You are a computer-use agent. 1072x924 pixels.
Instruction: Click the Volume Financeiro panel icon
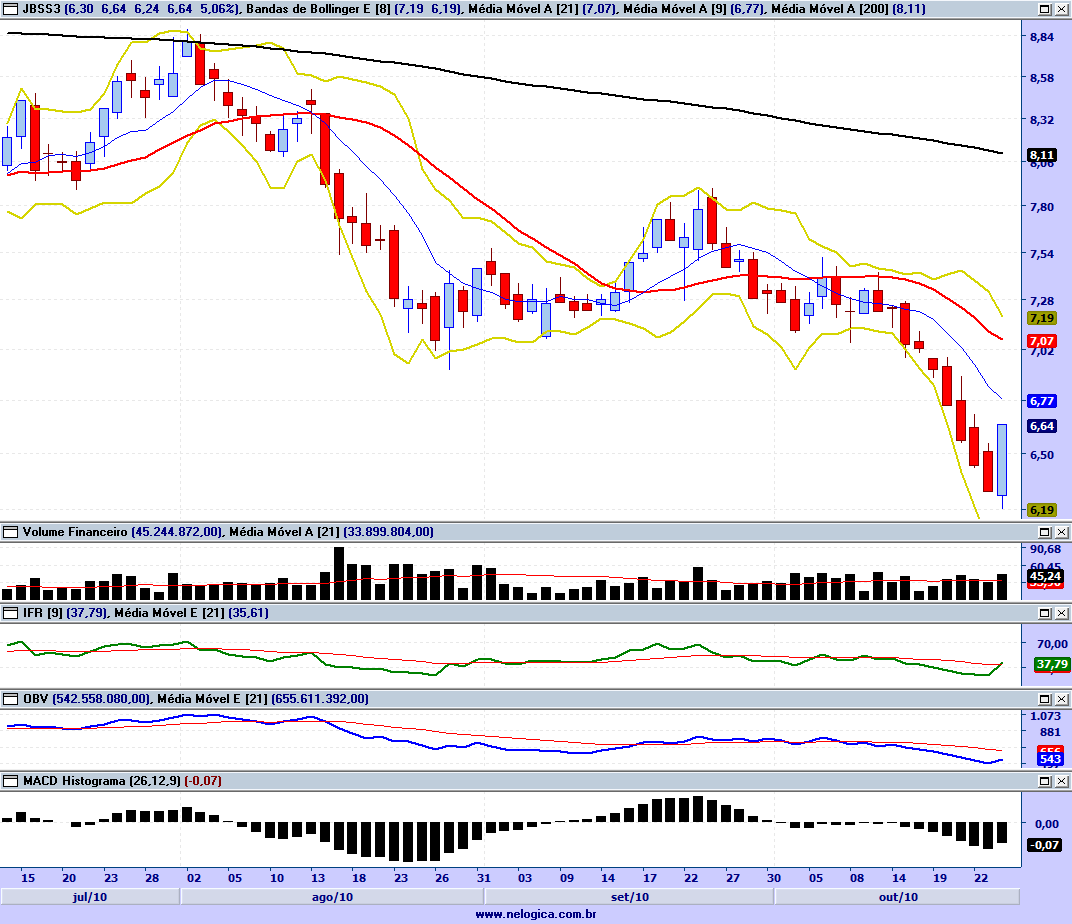click(x=10, y=532)
